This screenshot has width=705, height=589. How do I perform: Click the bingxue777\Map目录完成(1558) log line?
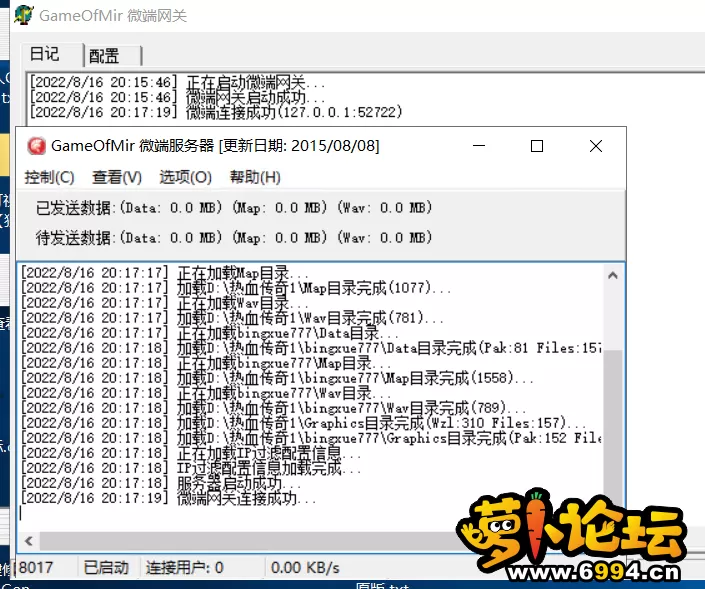pyautogui.click(x=277, y=378)
